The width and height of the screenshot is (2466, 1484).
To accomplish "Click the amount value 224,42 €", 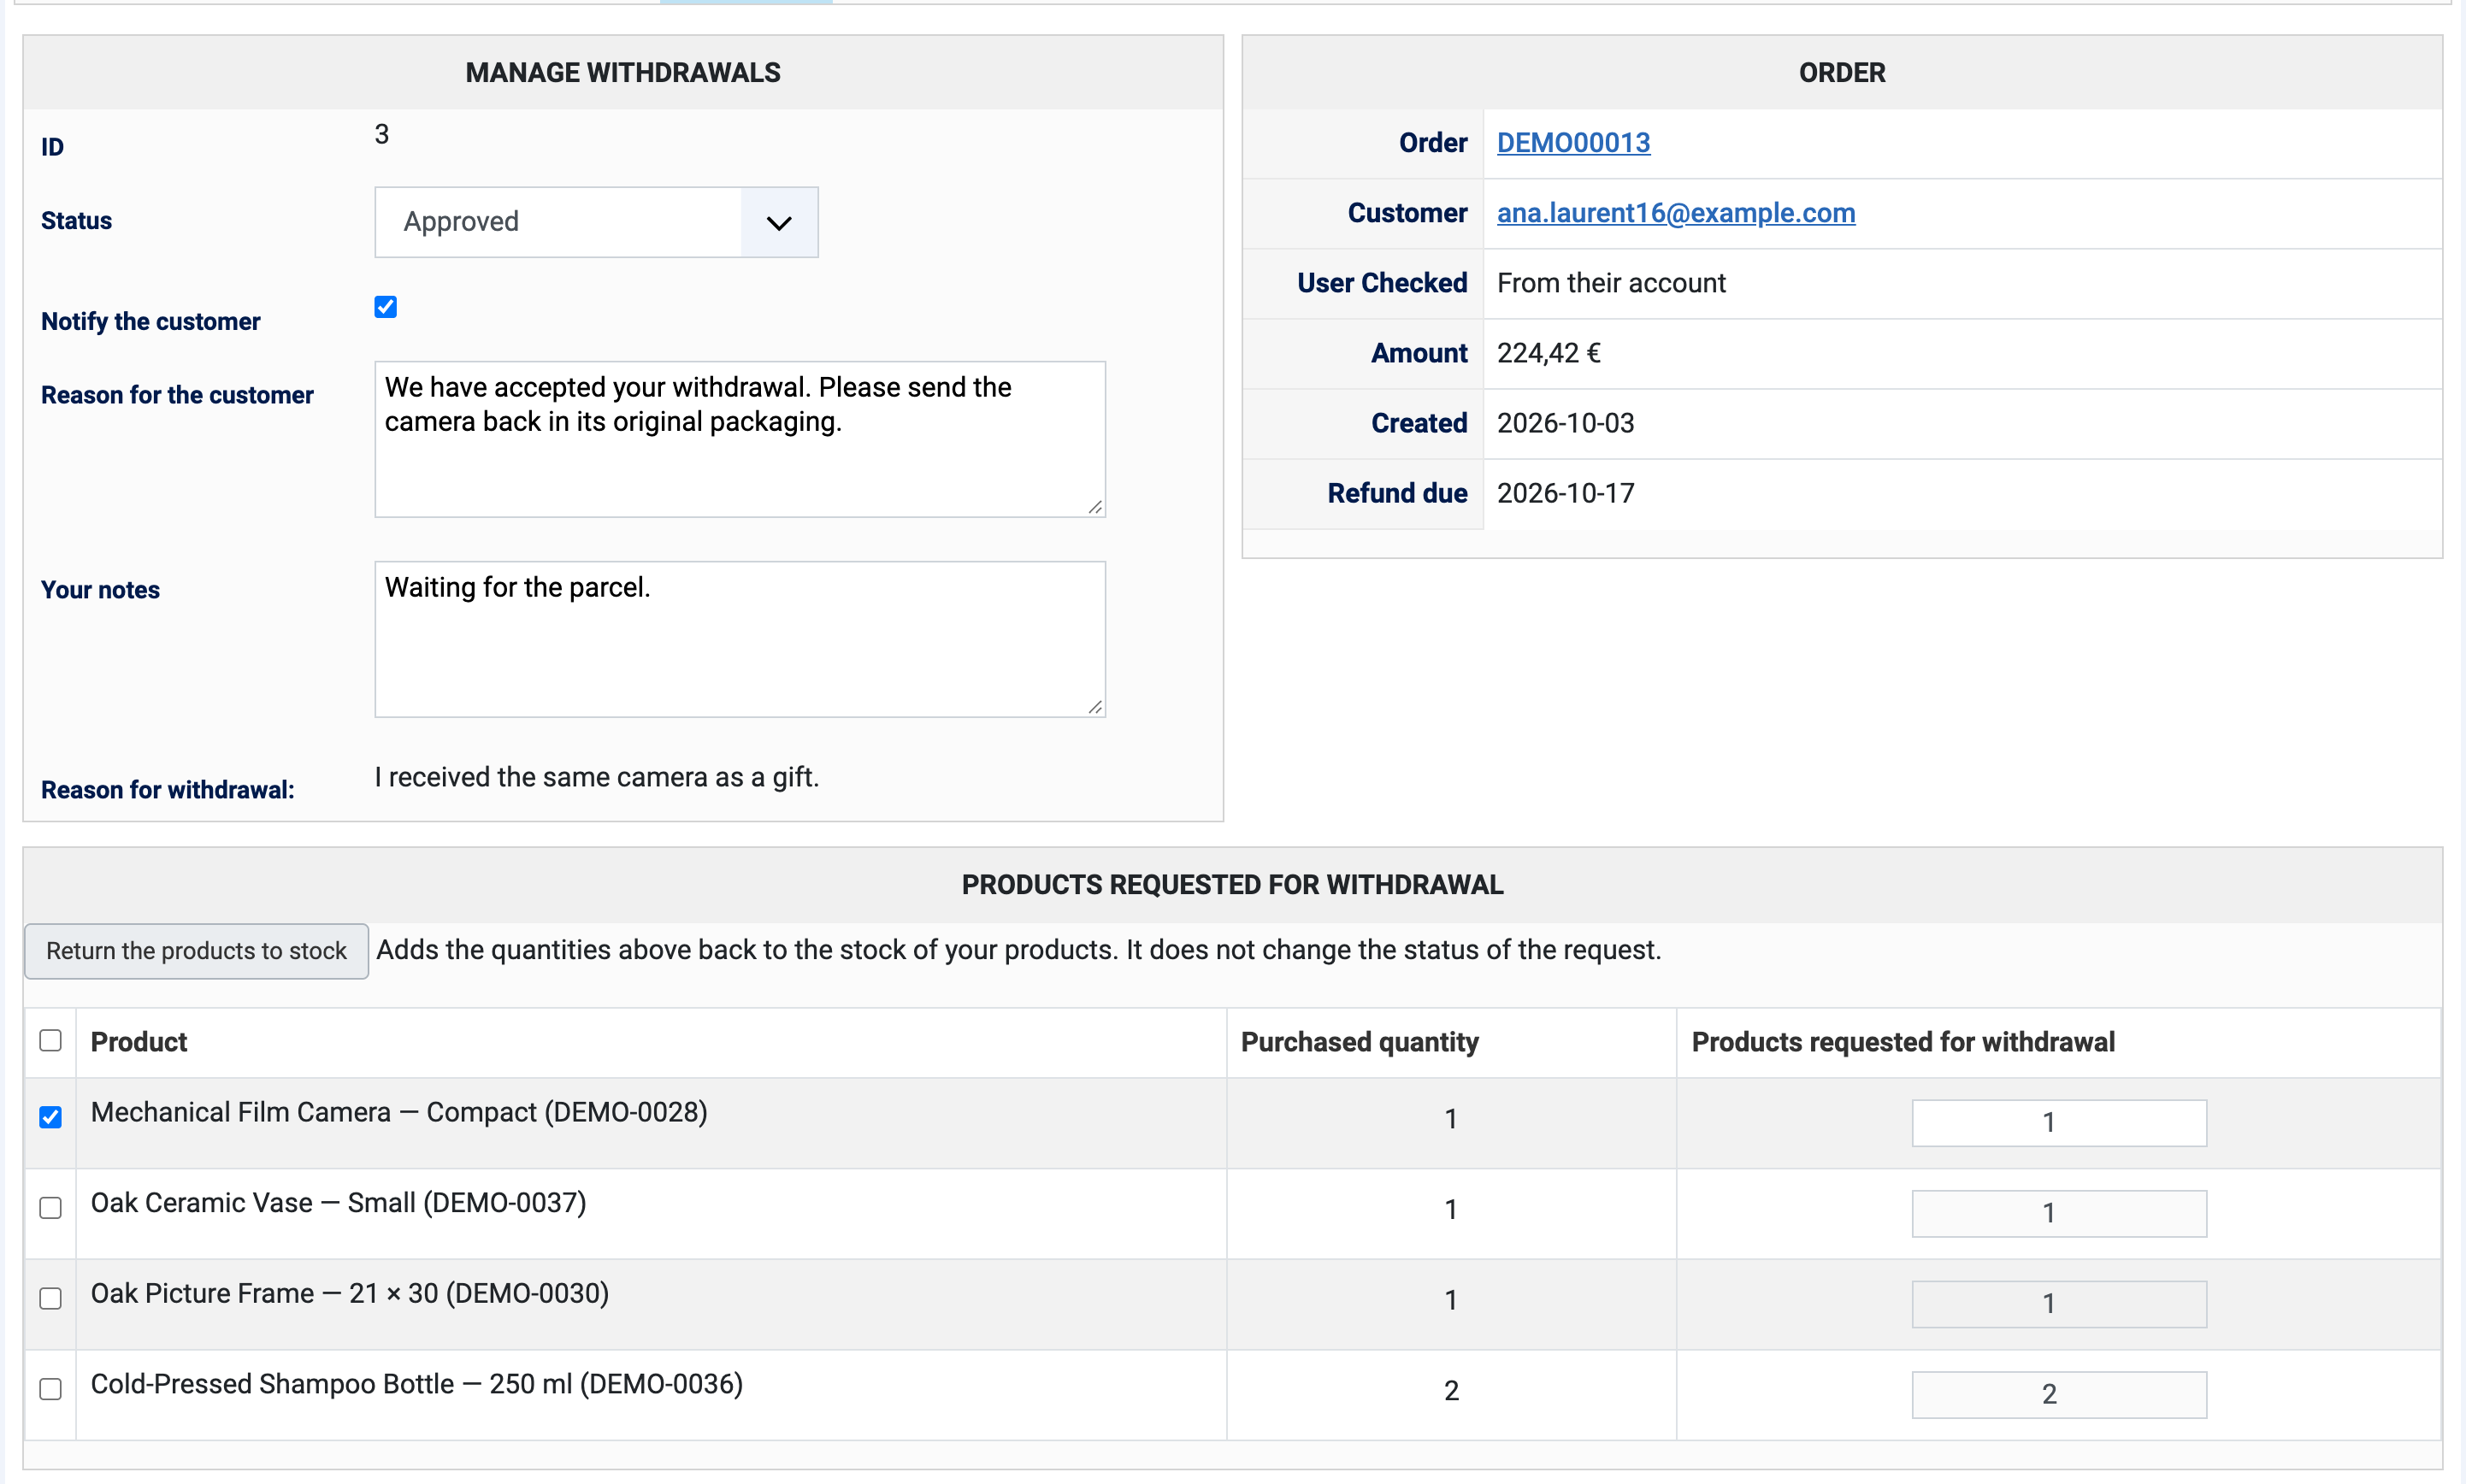I will pos(1549,353).
